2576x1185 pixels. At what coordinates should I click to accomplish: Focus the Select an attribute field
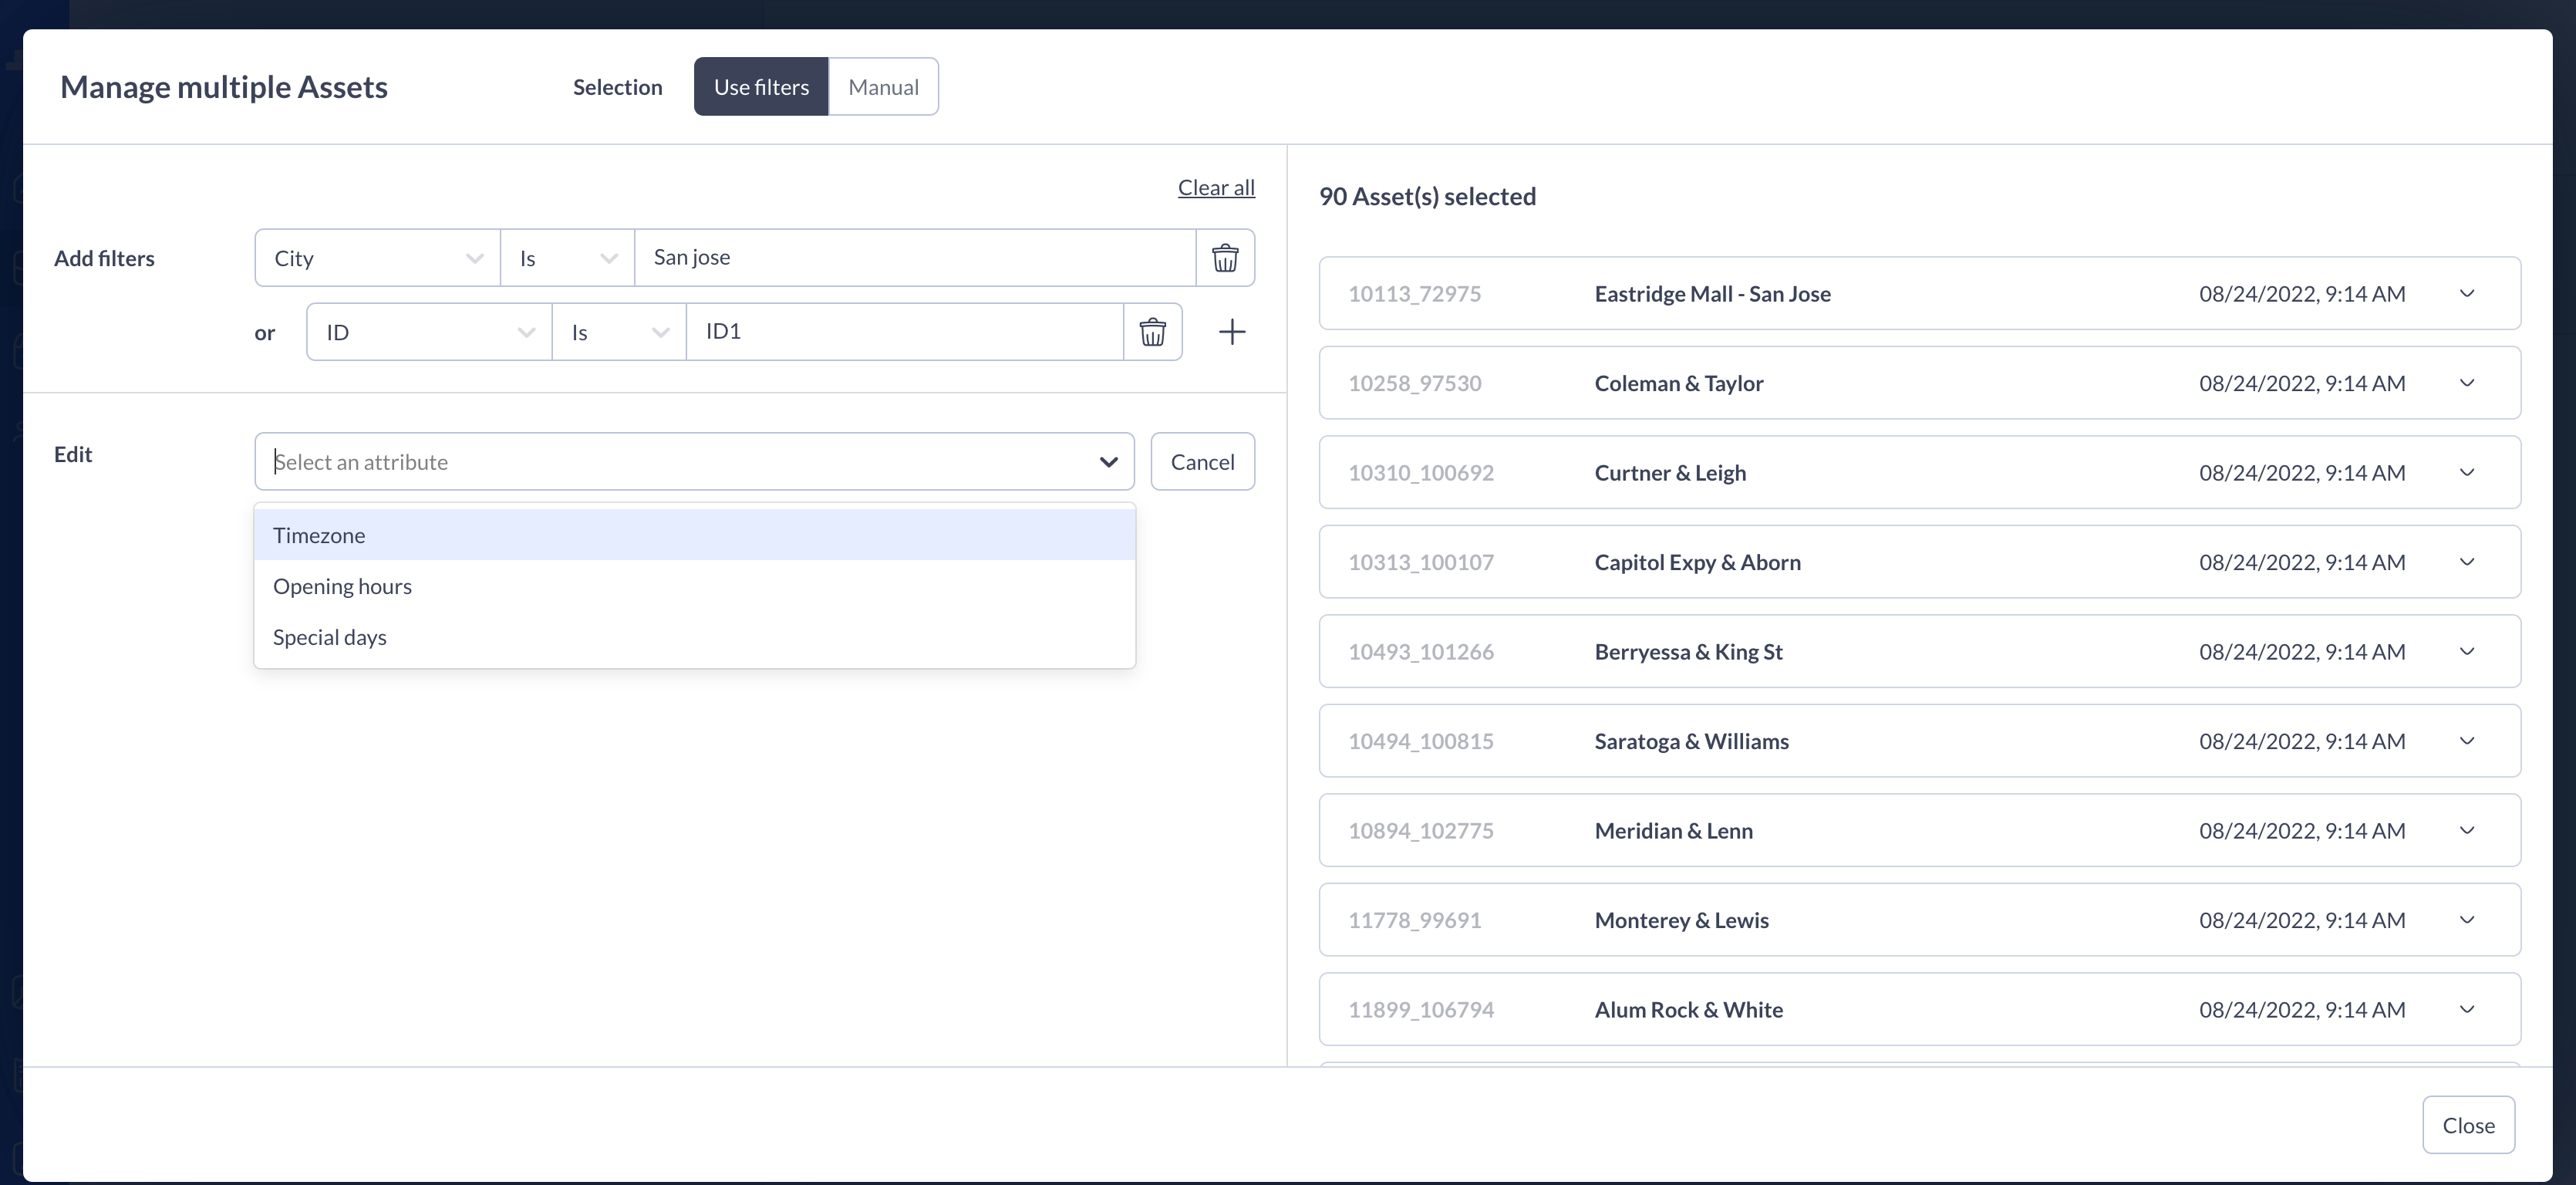click(680, 462)
